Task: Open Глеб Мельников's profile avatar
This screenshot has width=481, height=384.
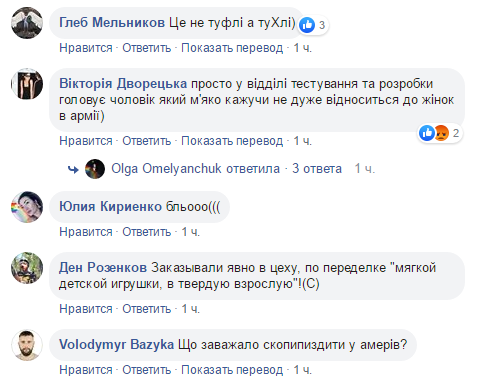Action: pos(27,23)
